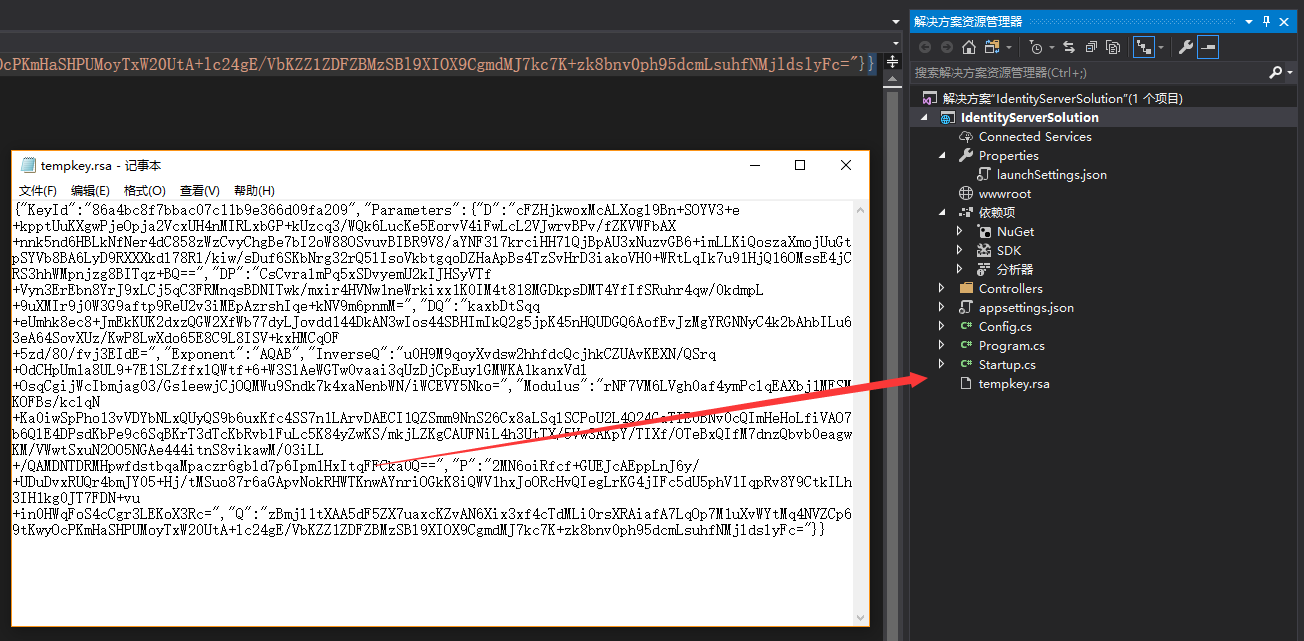Click the magnifier search icon in Solution Explorer

pos(1275,72)
